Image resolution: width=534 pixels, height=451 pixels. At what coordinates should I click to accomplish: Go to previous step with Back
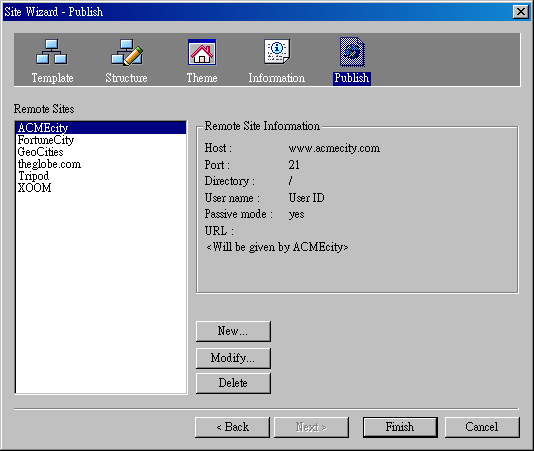(232, 427)
